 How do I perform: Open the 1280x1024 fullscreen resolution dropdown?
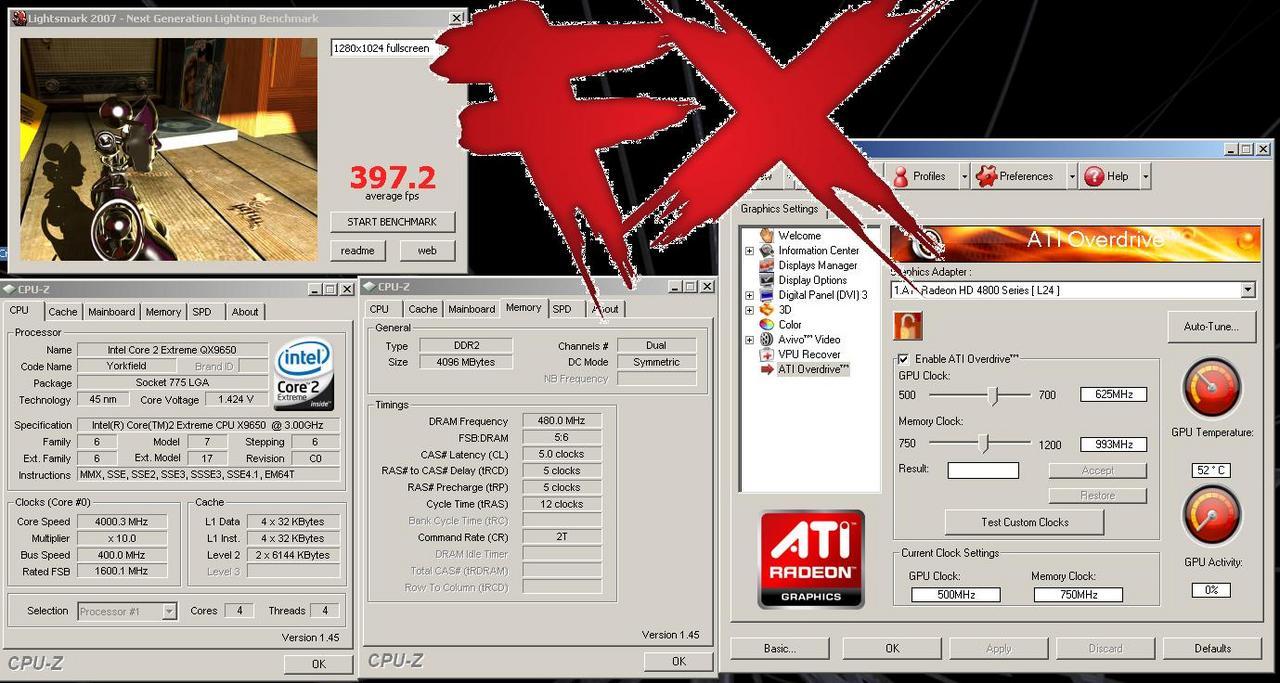click(x=382, y=48)
